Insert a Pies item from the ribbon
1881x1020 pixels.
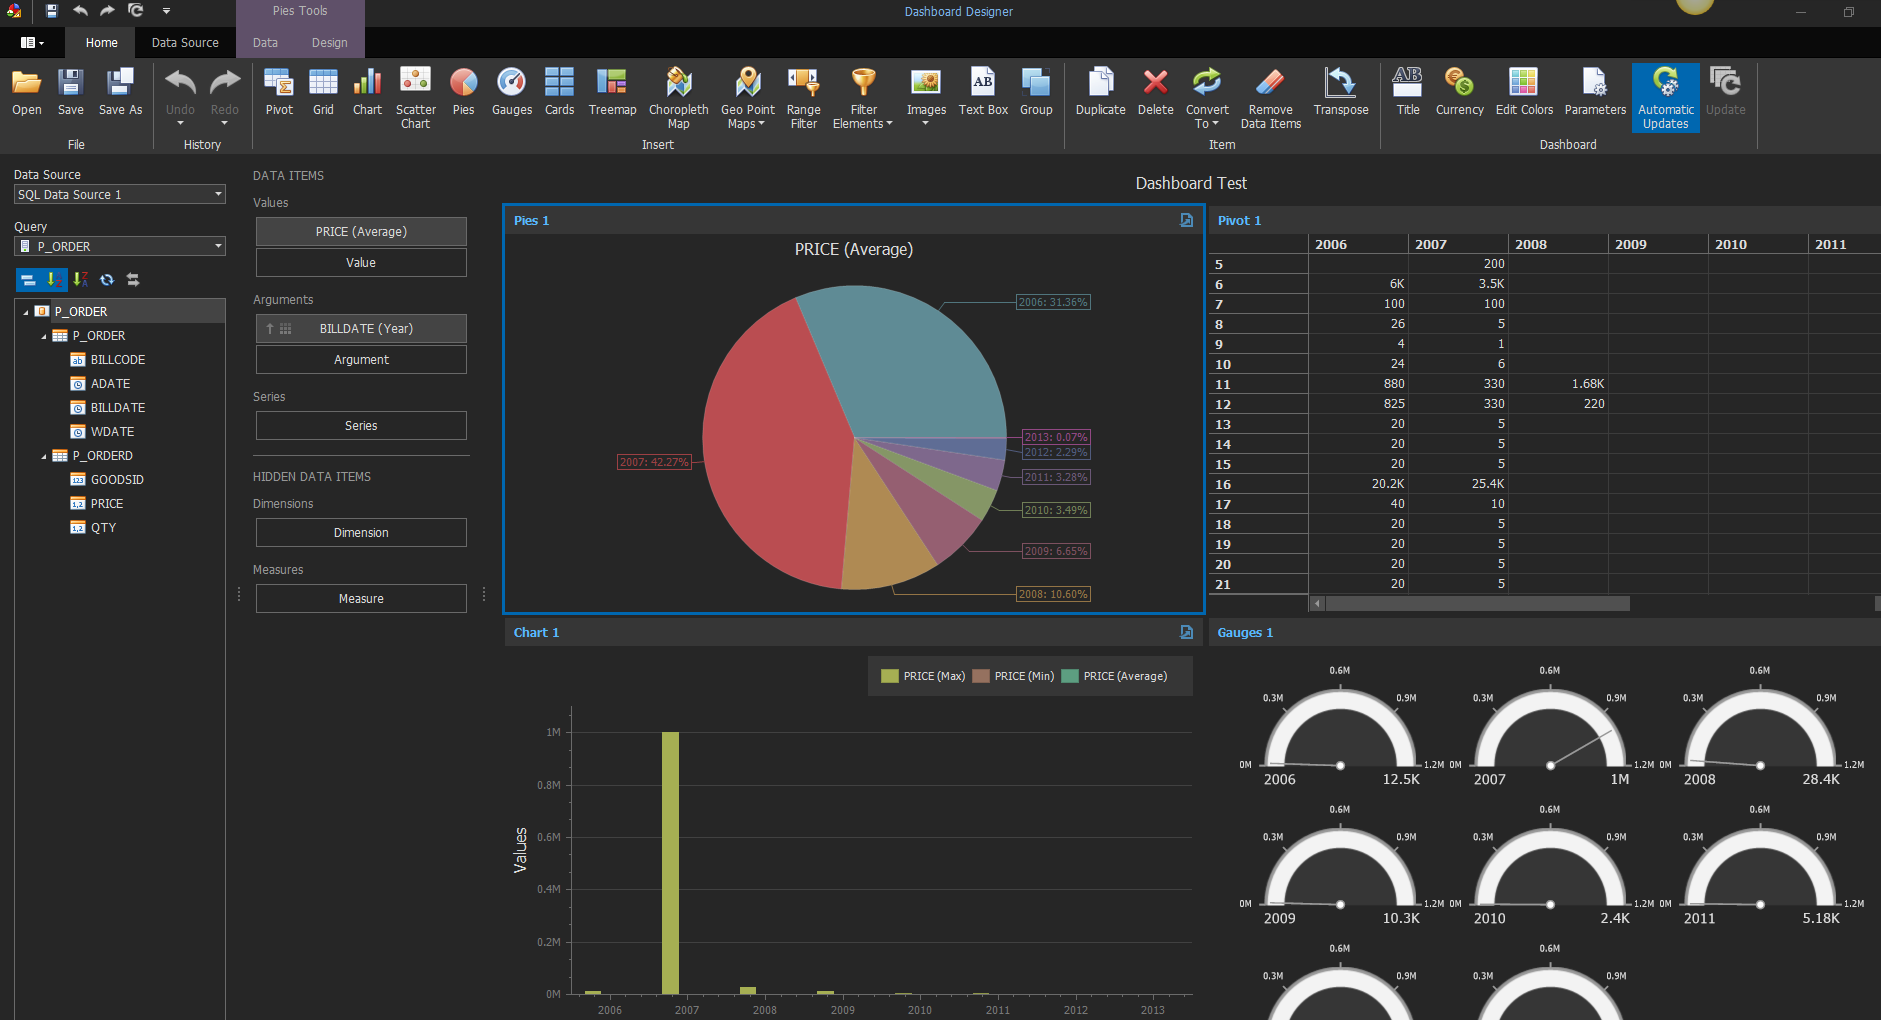pos(463,92)
